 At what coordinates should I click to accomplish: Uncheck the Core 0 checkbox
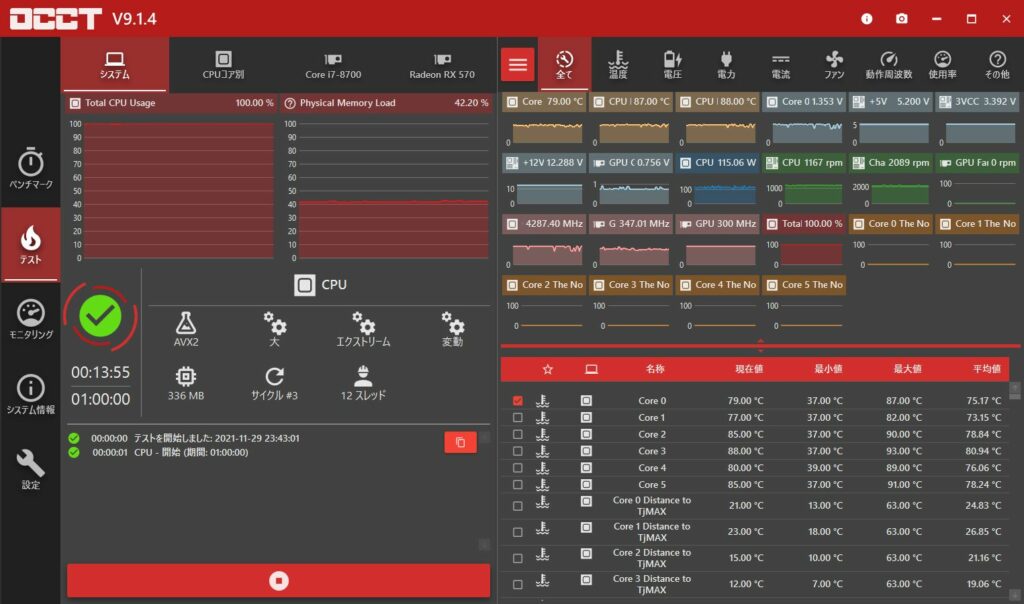click(517, 401)
